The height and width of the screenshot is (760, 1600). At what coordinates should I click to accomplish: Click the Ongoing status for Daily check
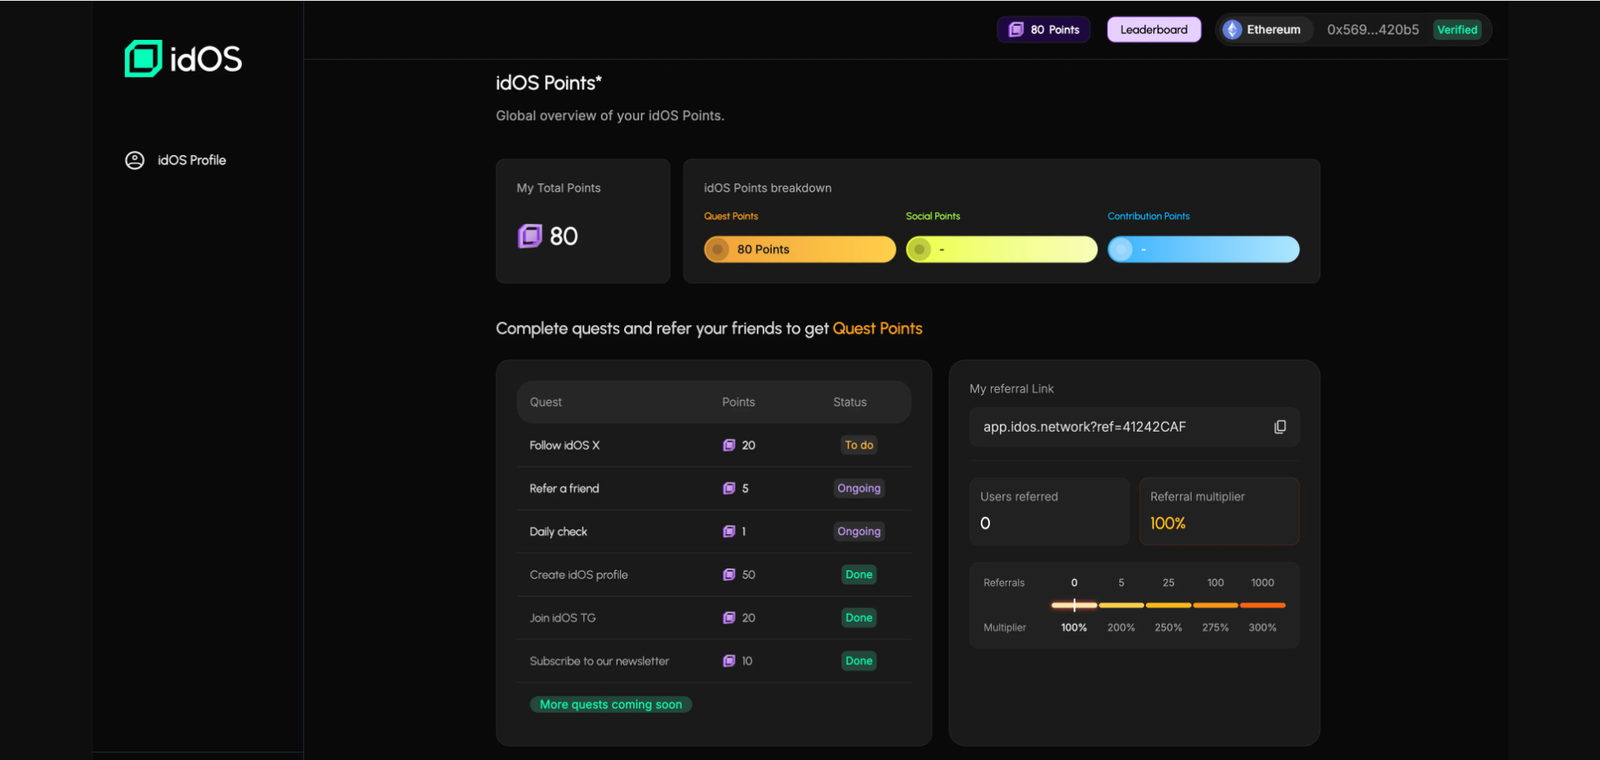coord(858,532)
